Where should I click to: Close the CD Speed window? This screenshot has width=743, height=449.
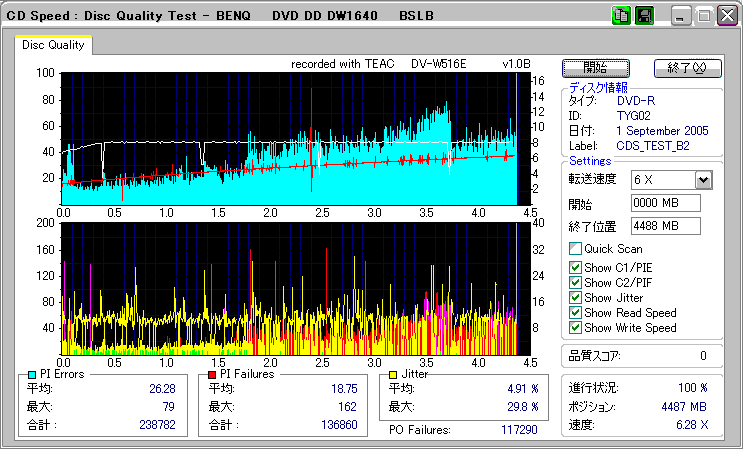(x=727, y=16)
